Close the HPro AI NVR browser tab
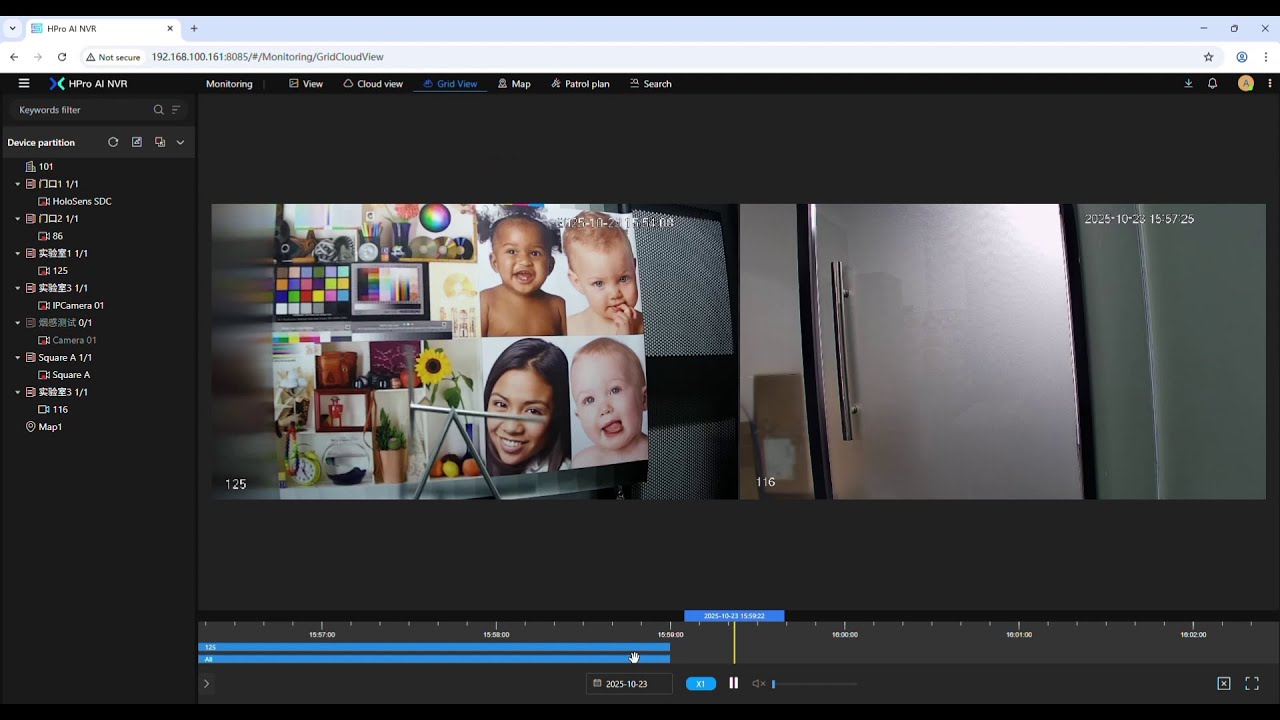The image size is (1280, 720). click(x=170, y=28)
